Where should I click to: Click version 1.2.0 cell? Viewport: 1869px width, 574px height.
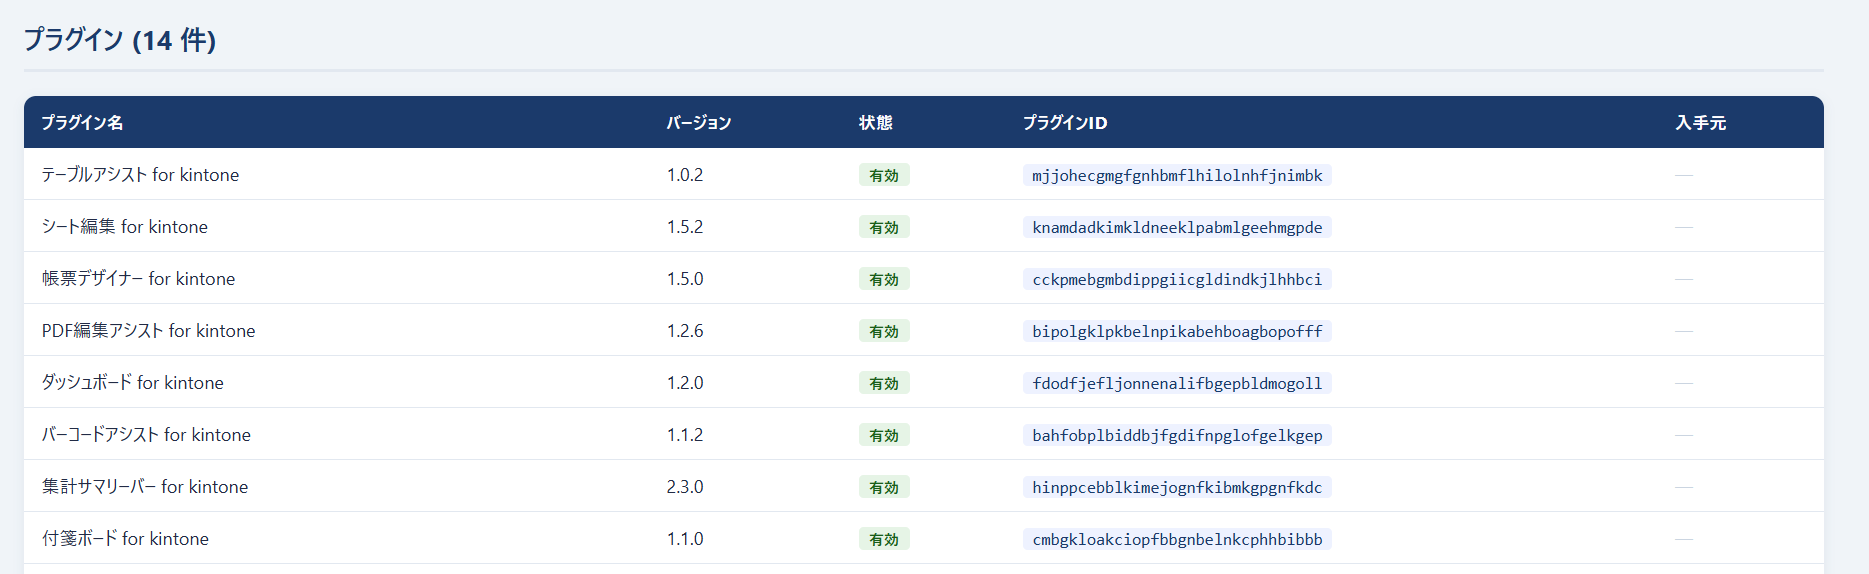coord(685,383)
